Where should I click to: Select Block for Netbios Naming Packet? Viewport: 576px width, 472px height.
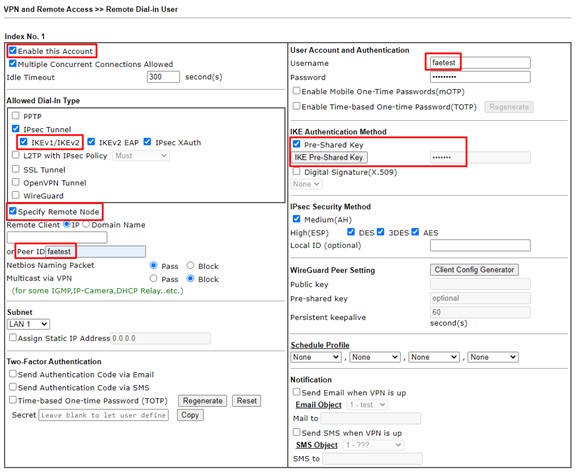(x=190, y=265)
